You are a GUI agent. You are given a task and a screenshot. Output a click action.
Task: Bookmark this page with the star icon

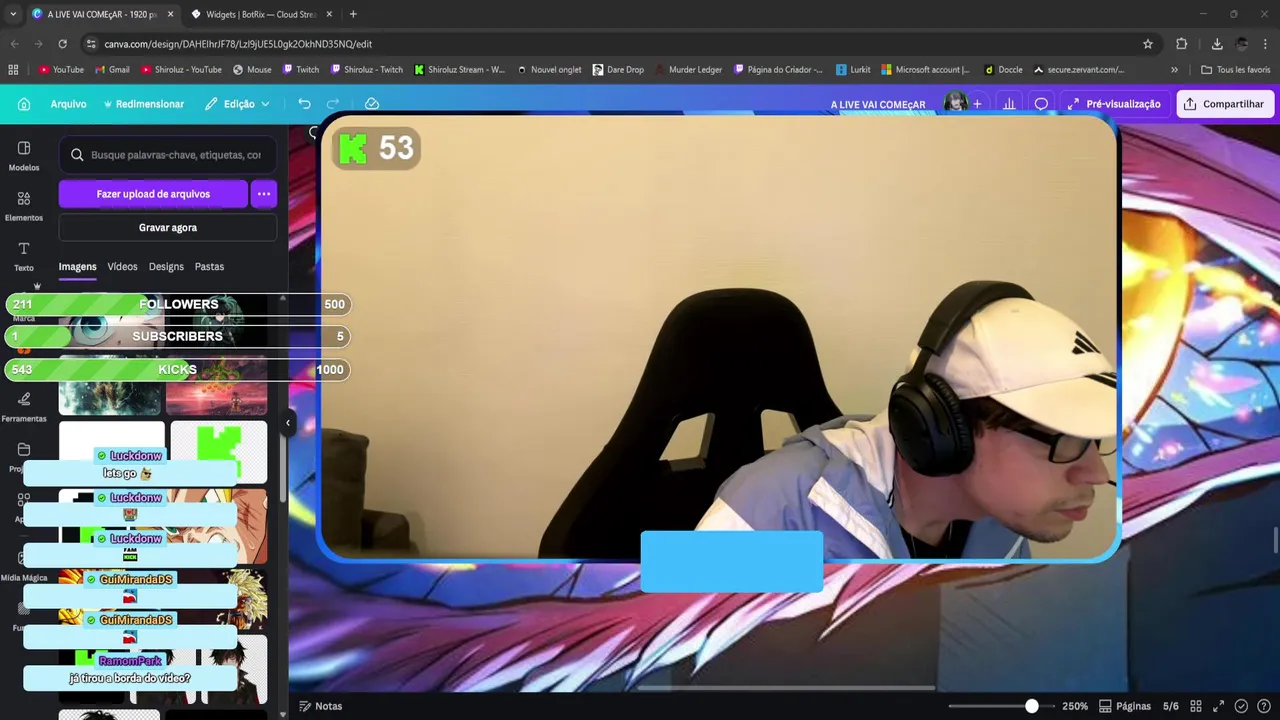tap(1148, 44)
